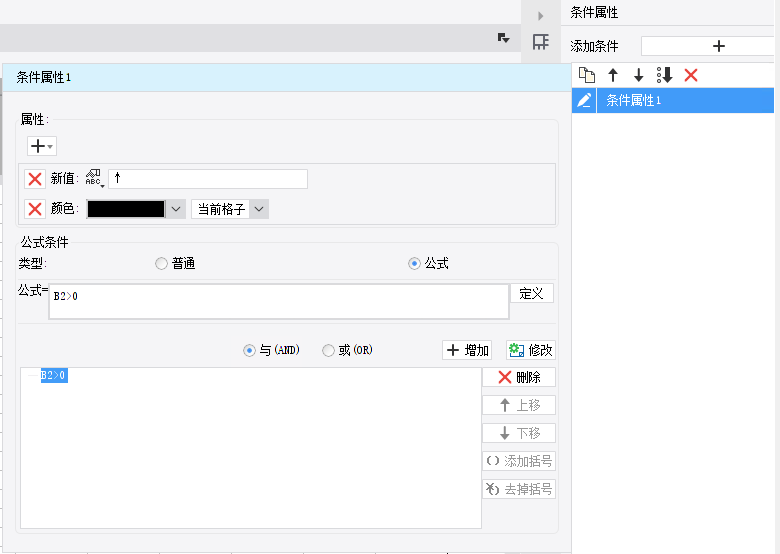
Task: Choose the 或(OR) radio option
Action: [x=328, y=351]
